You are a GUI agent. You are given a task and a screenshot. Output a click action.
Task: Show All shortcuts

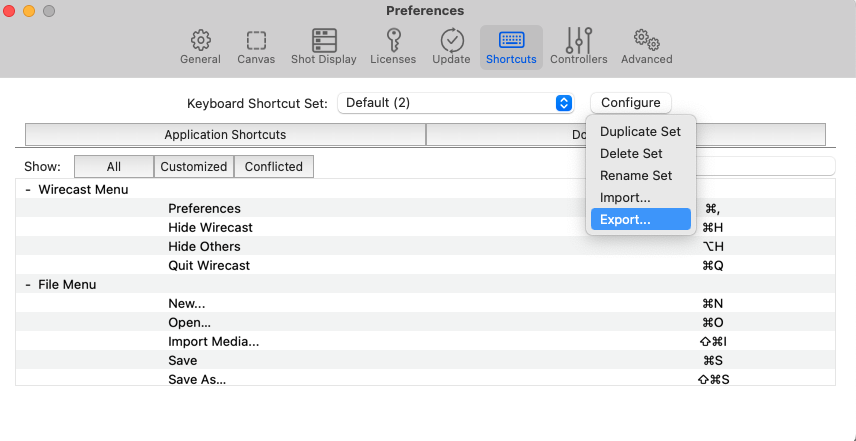(114, 166)
